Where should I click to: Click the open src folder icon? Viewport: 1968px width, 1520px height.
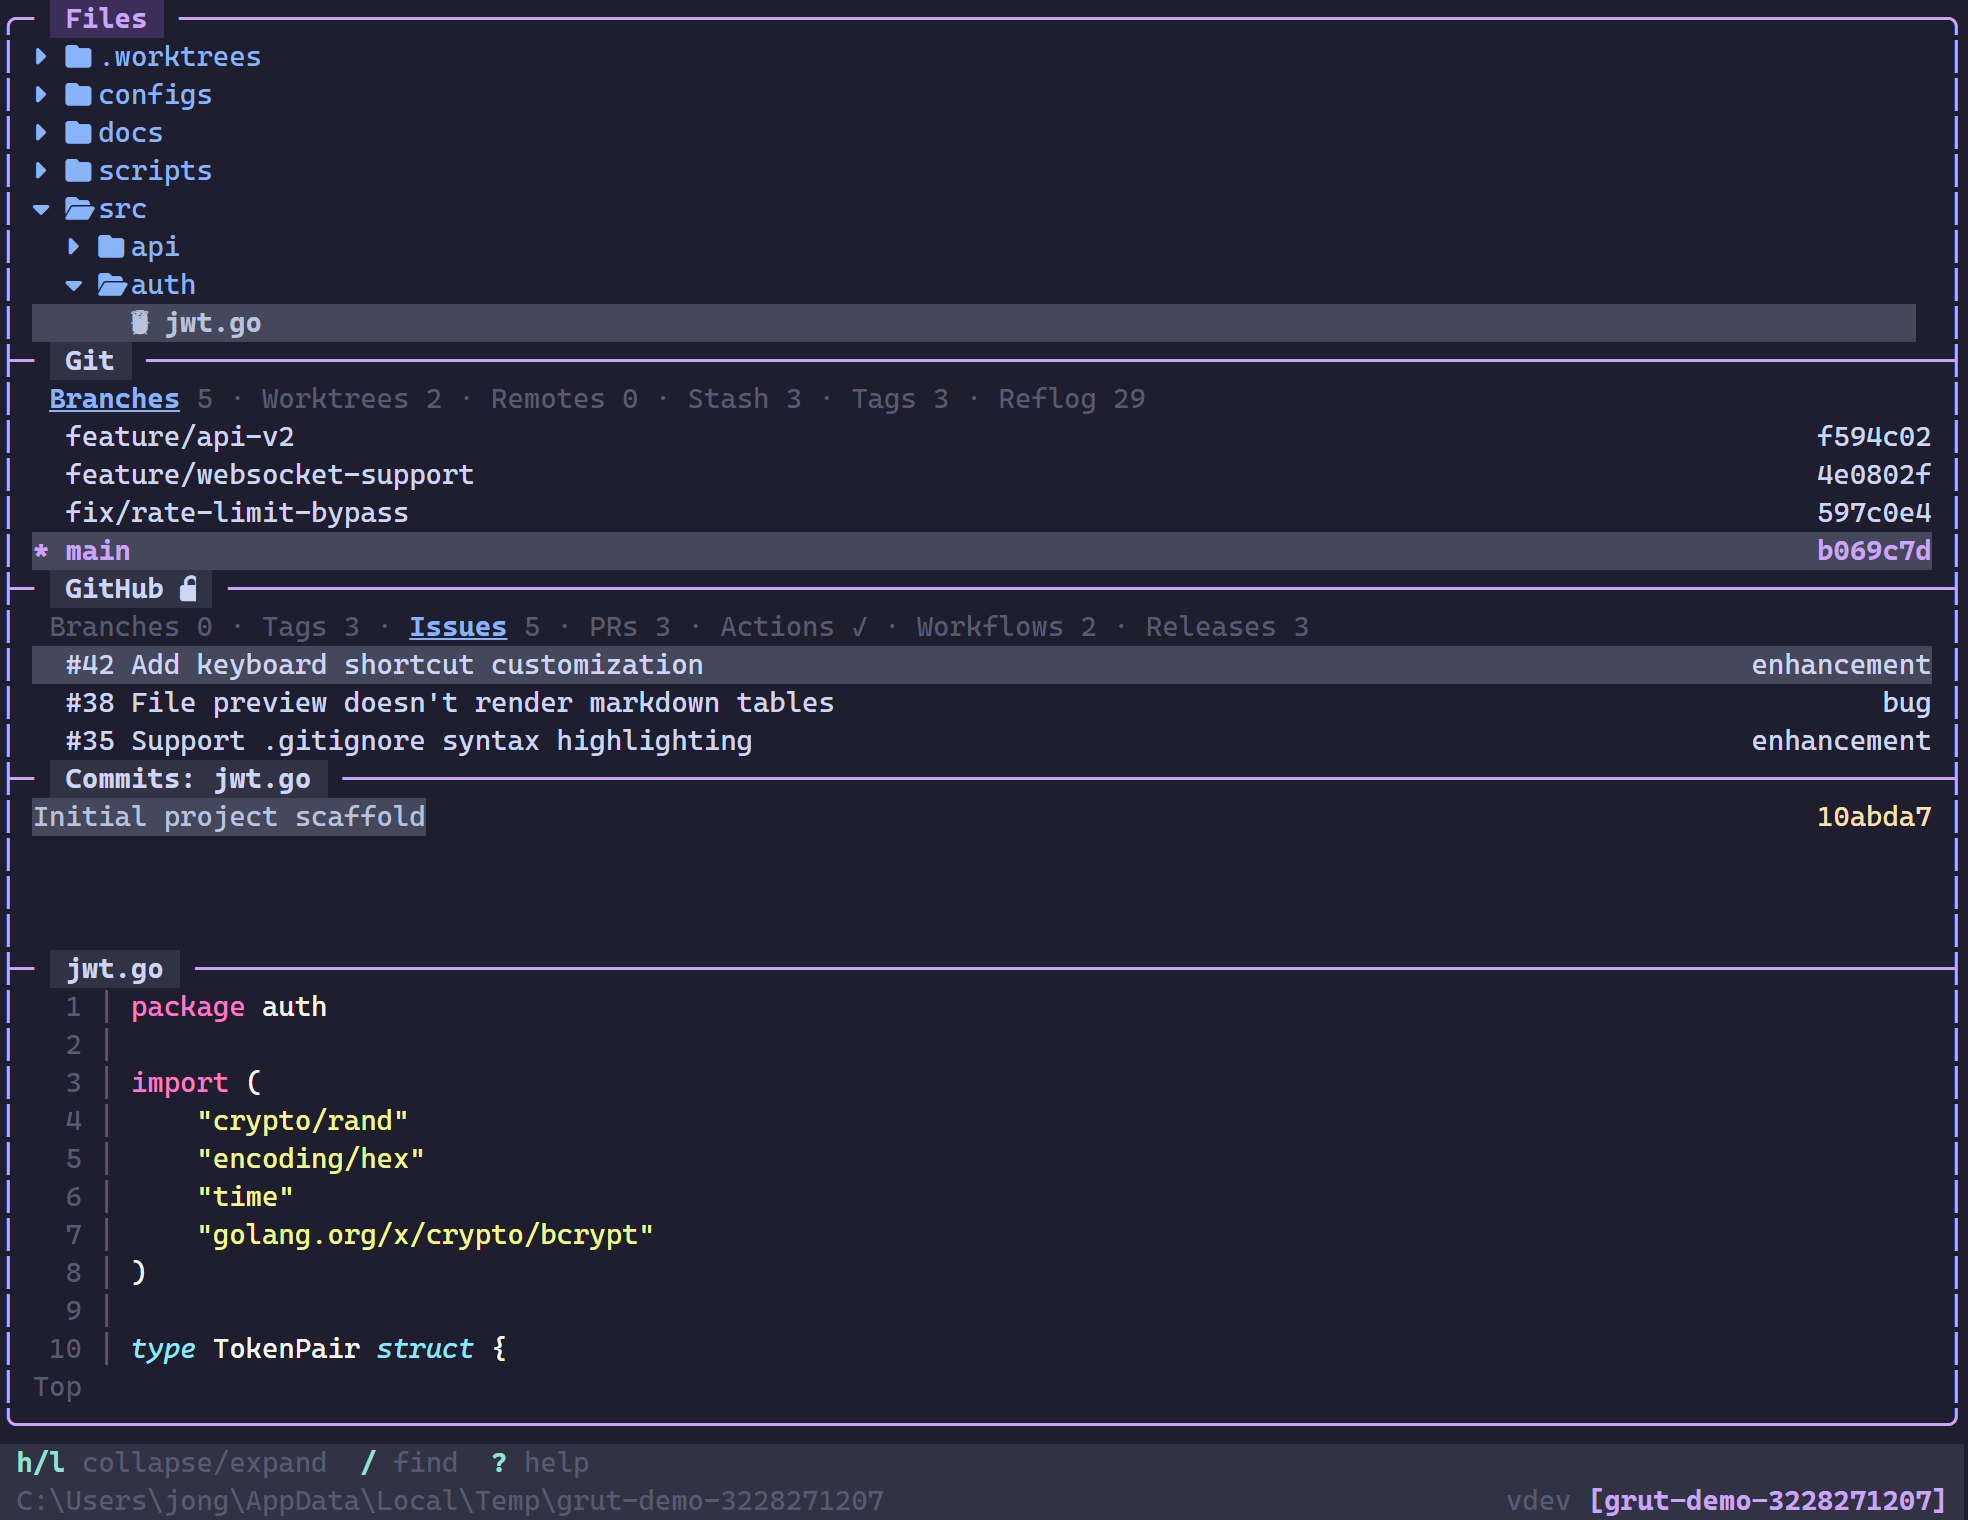[79, 209]
